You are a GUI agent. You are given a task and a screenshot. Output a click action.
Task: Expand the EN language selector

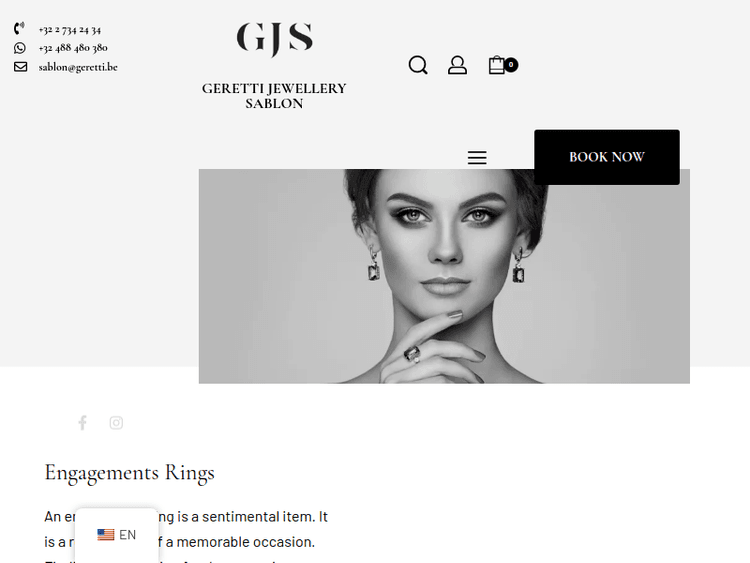116,535
